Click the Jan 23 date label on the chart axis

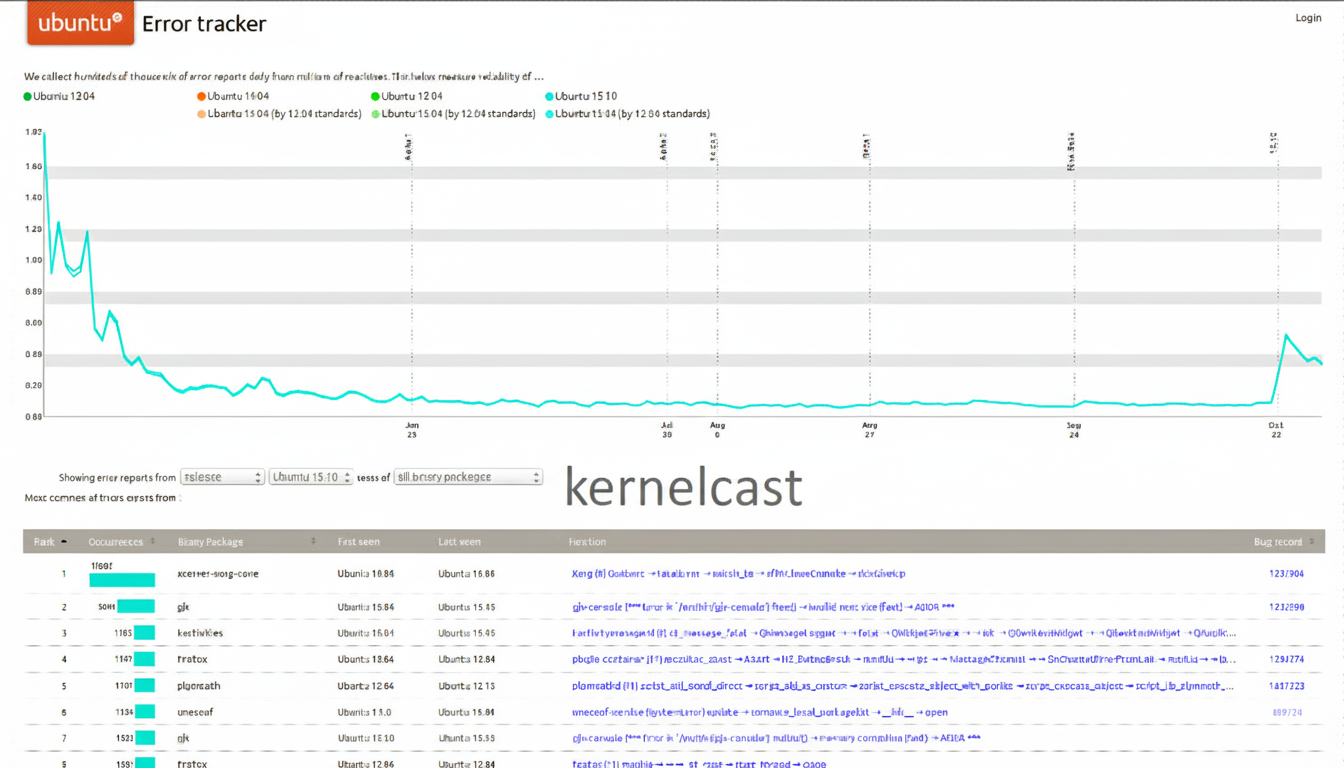412,430
